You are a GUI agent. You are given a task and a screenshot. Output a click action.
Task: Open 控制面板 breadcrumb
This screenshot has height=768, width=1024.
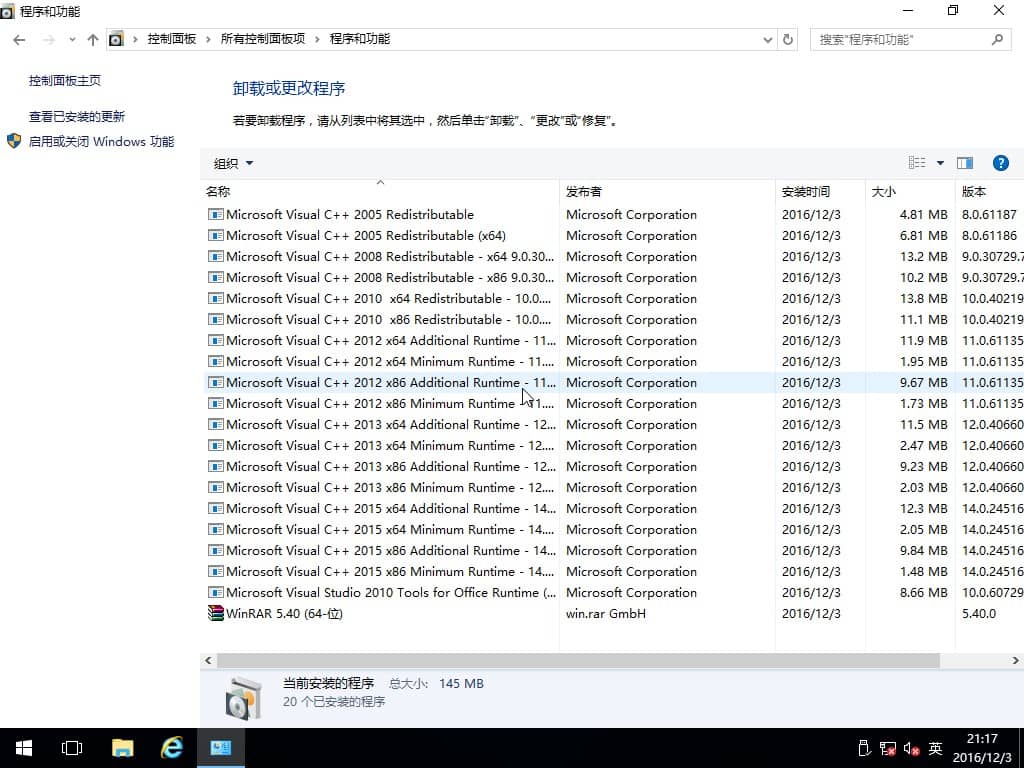[x=172, y=39]
